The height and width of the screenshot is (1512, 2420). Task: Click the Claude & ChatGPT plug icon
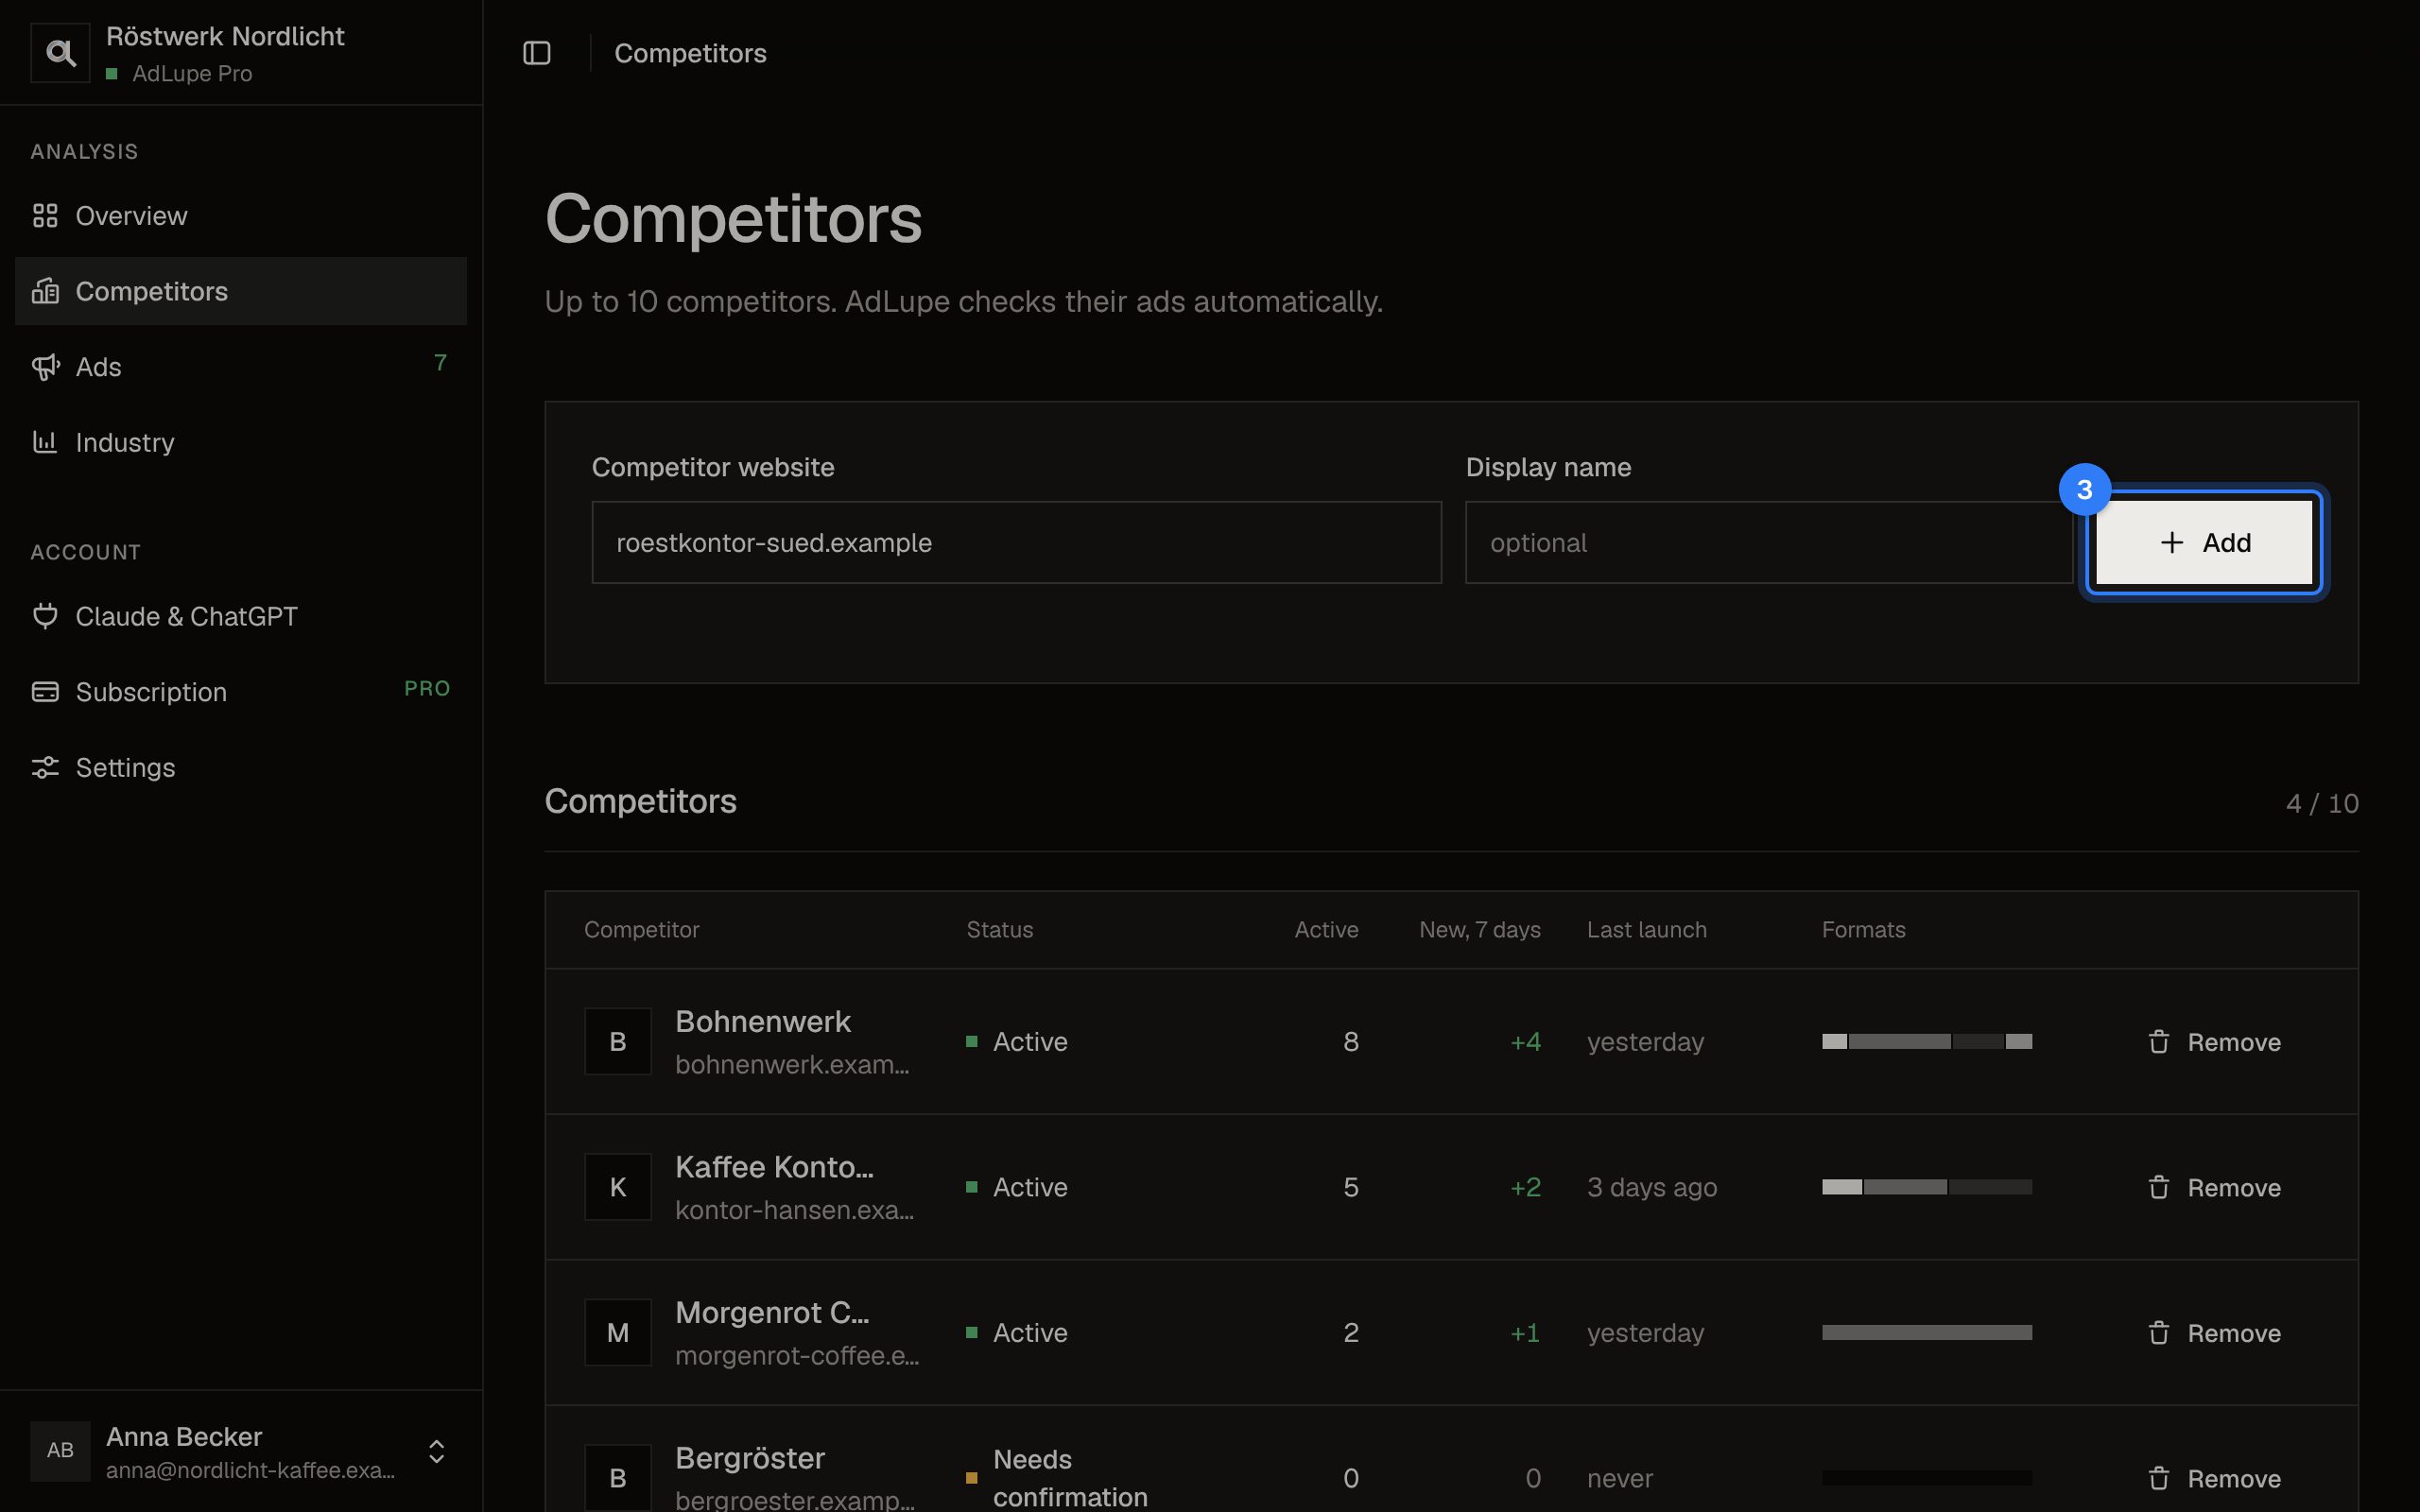(45, 616)
